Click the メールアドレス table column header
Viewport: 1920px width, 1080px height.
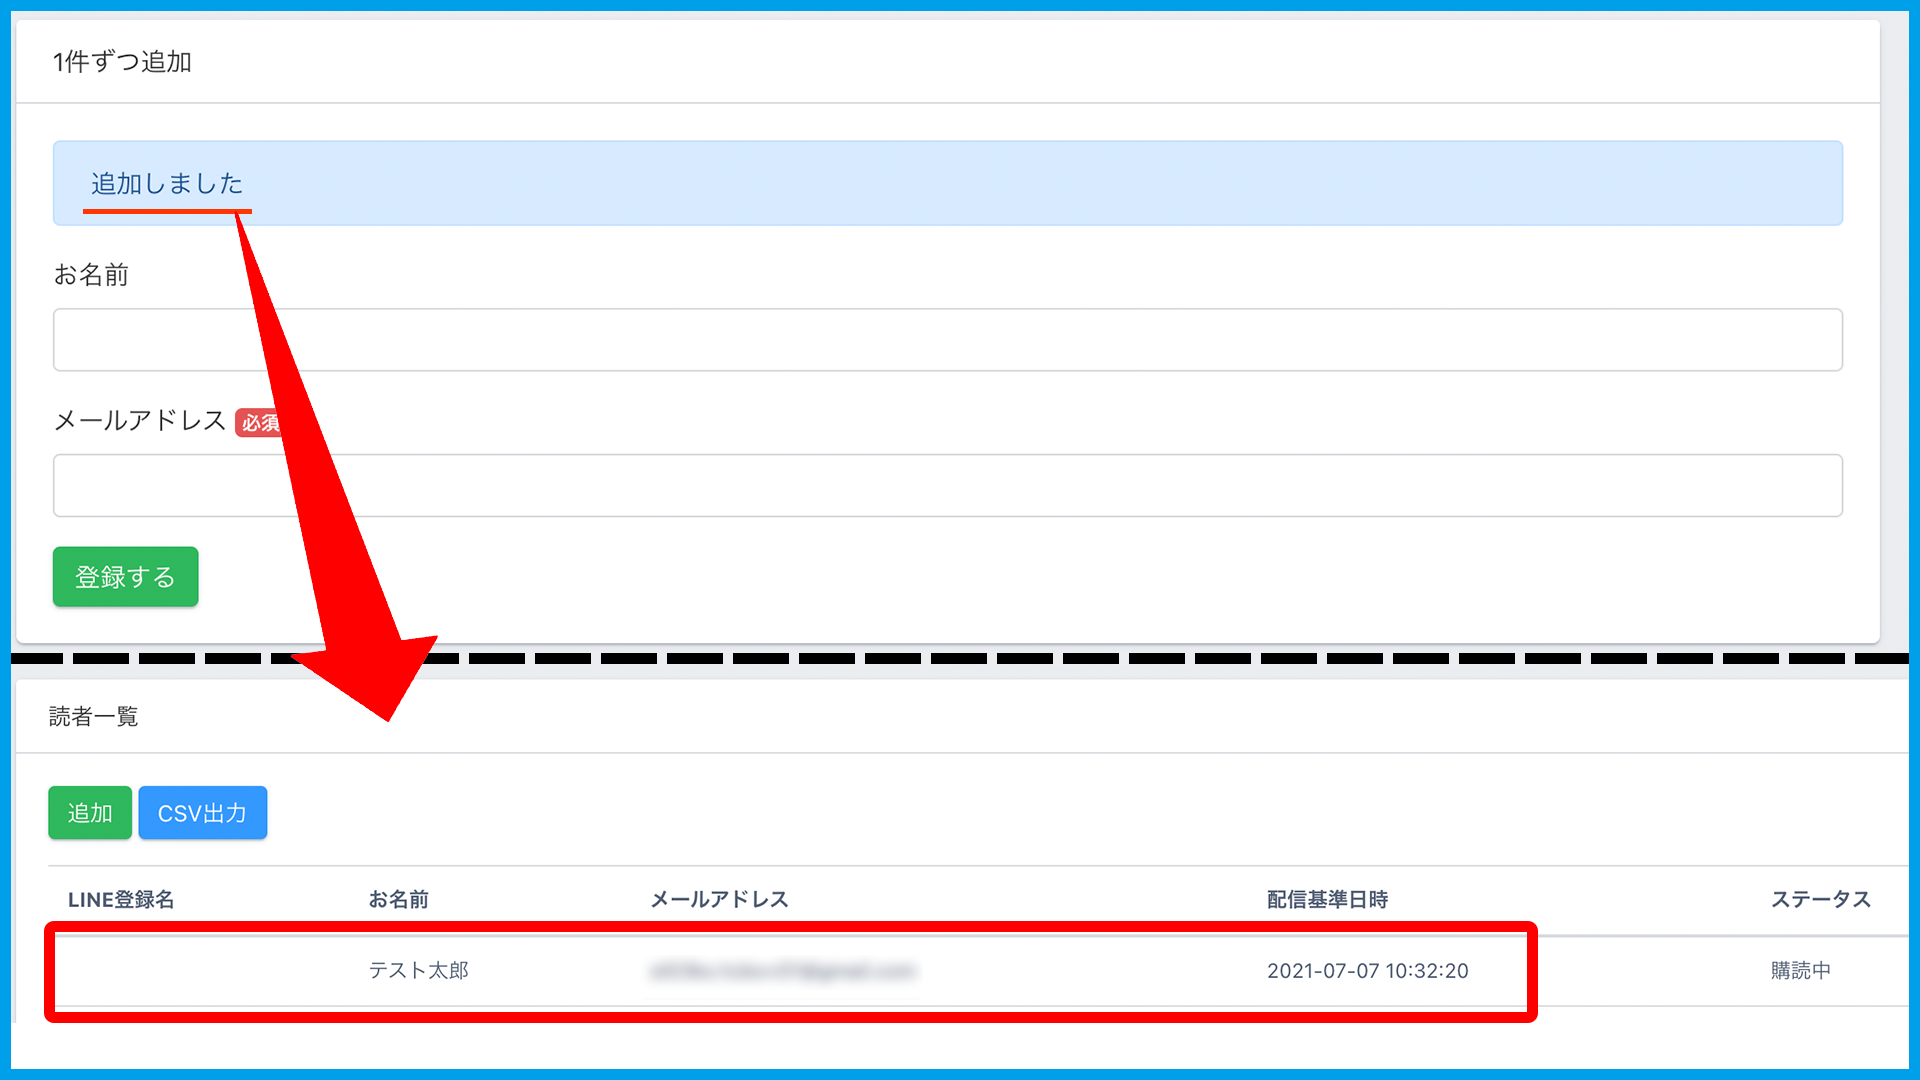(x=719, y=900)
